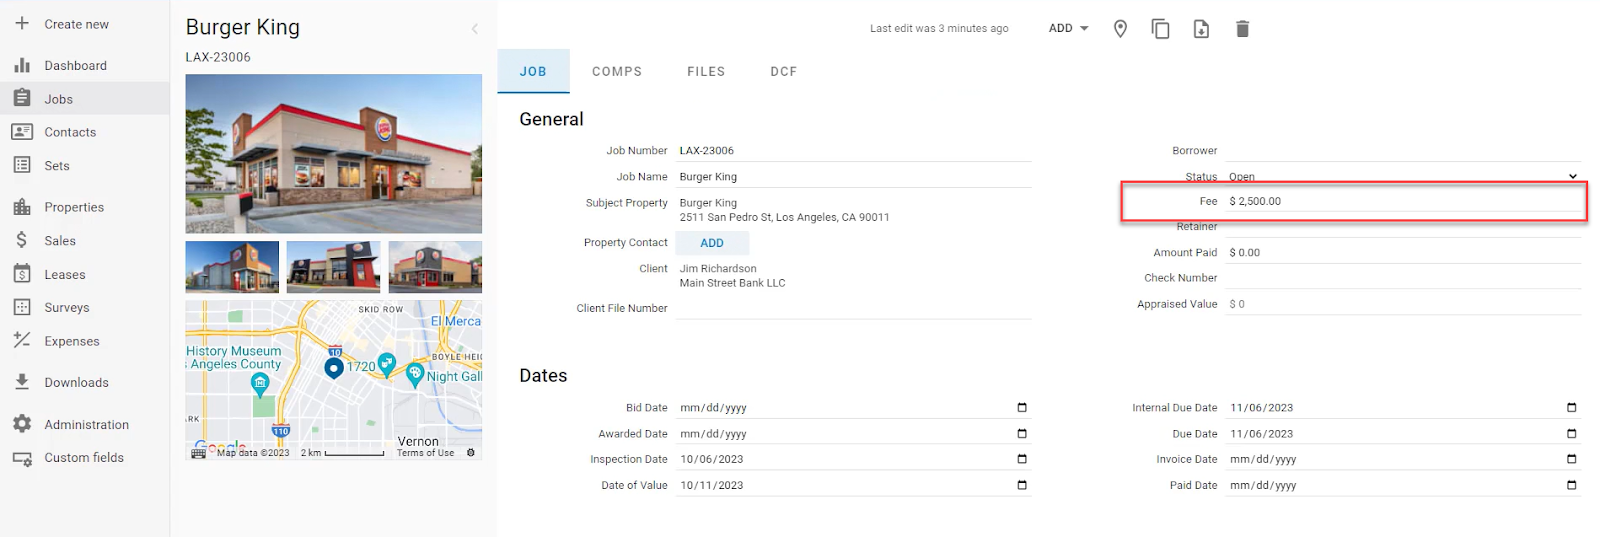The image size is (1600, 537).
Task: Switch to the COMPS tab
Action: [617, 71]
